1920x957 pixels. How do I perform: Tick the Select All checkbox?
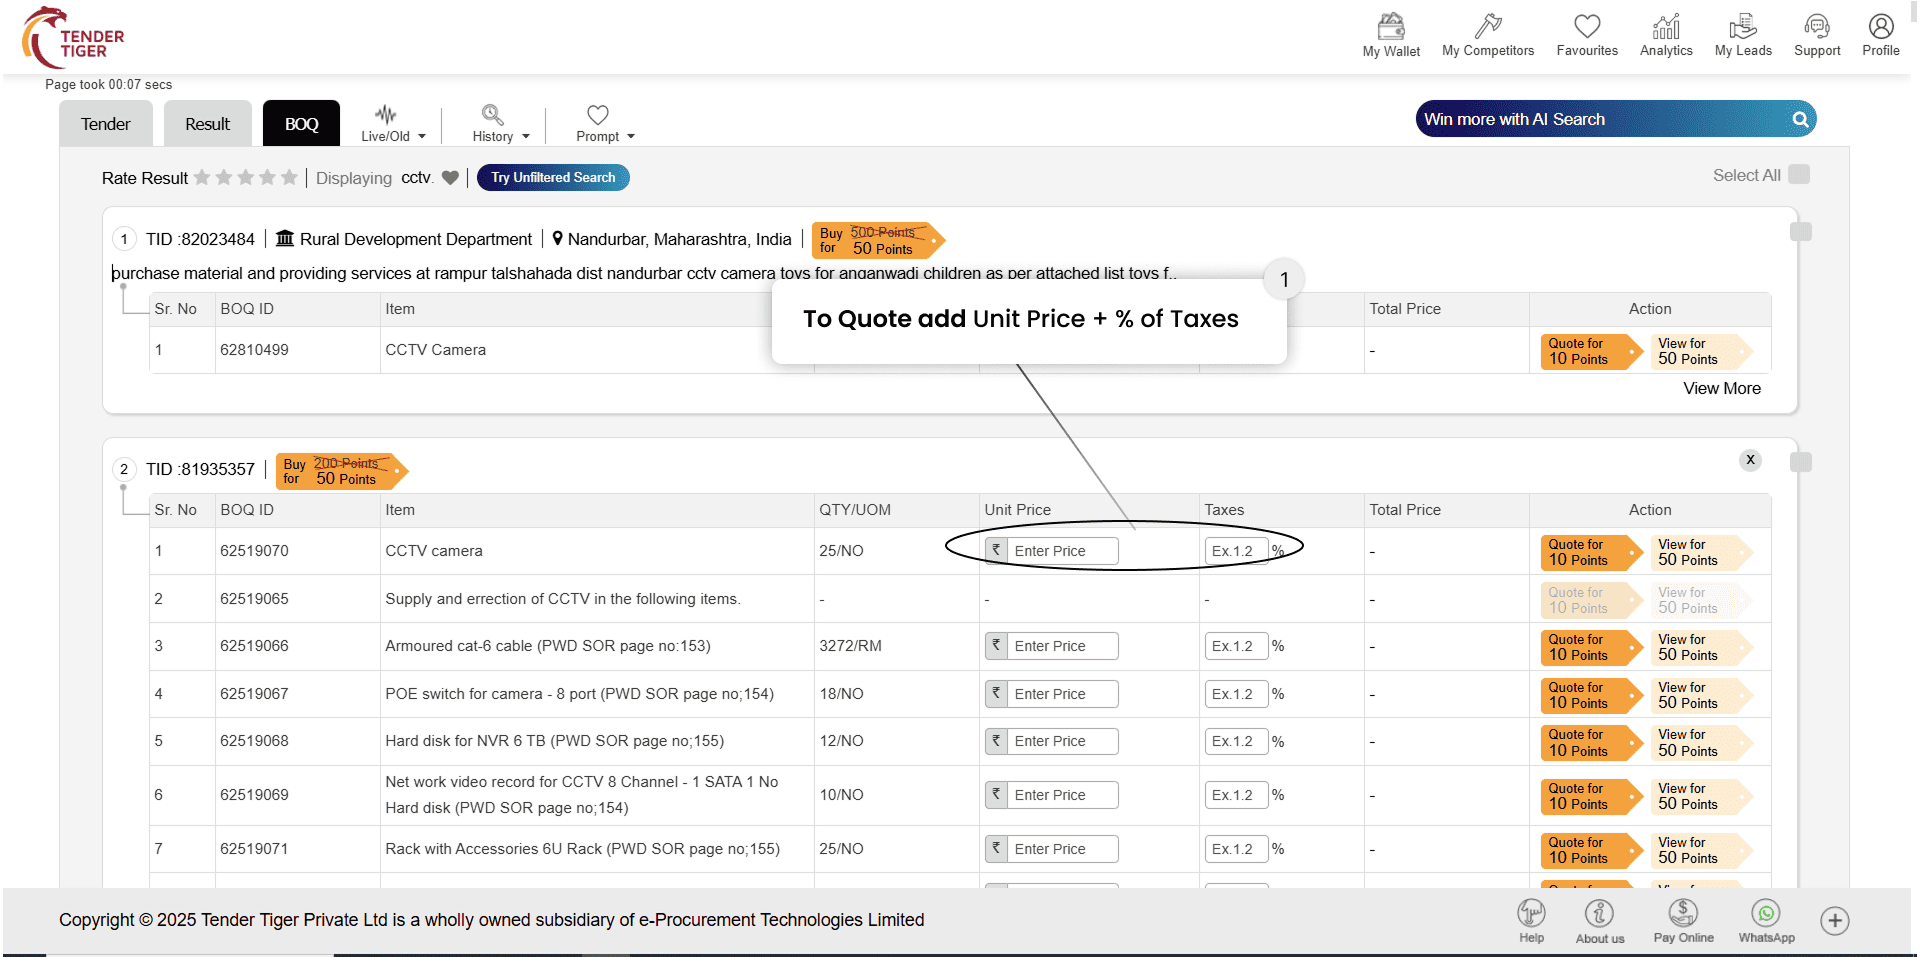1799,175
